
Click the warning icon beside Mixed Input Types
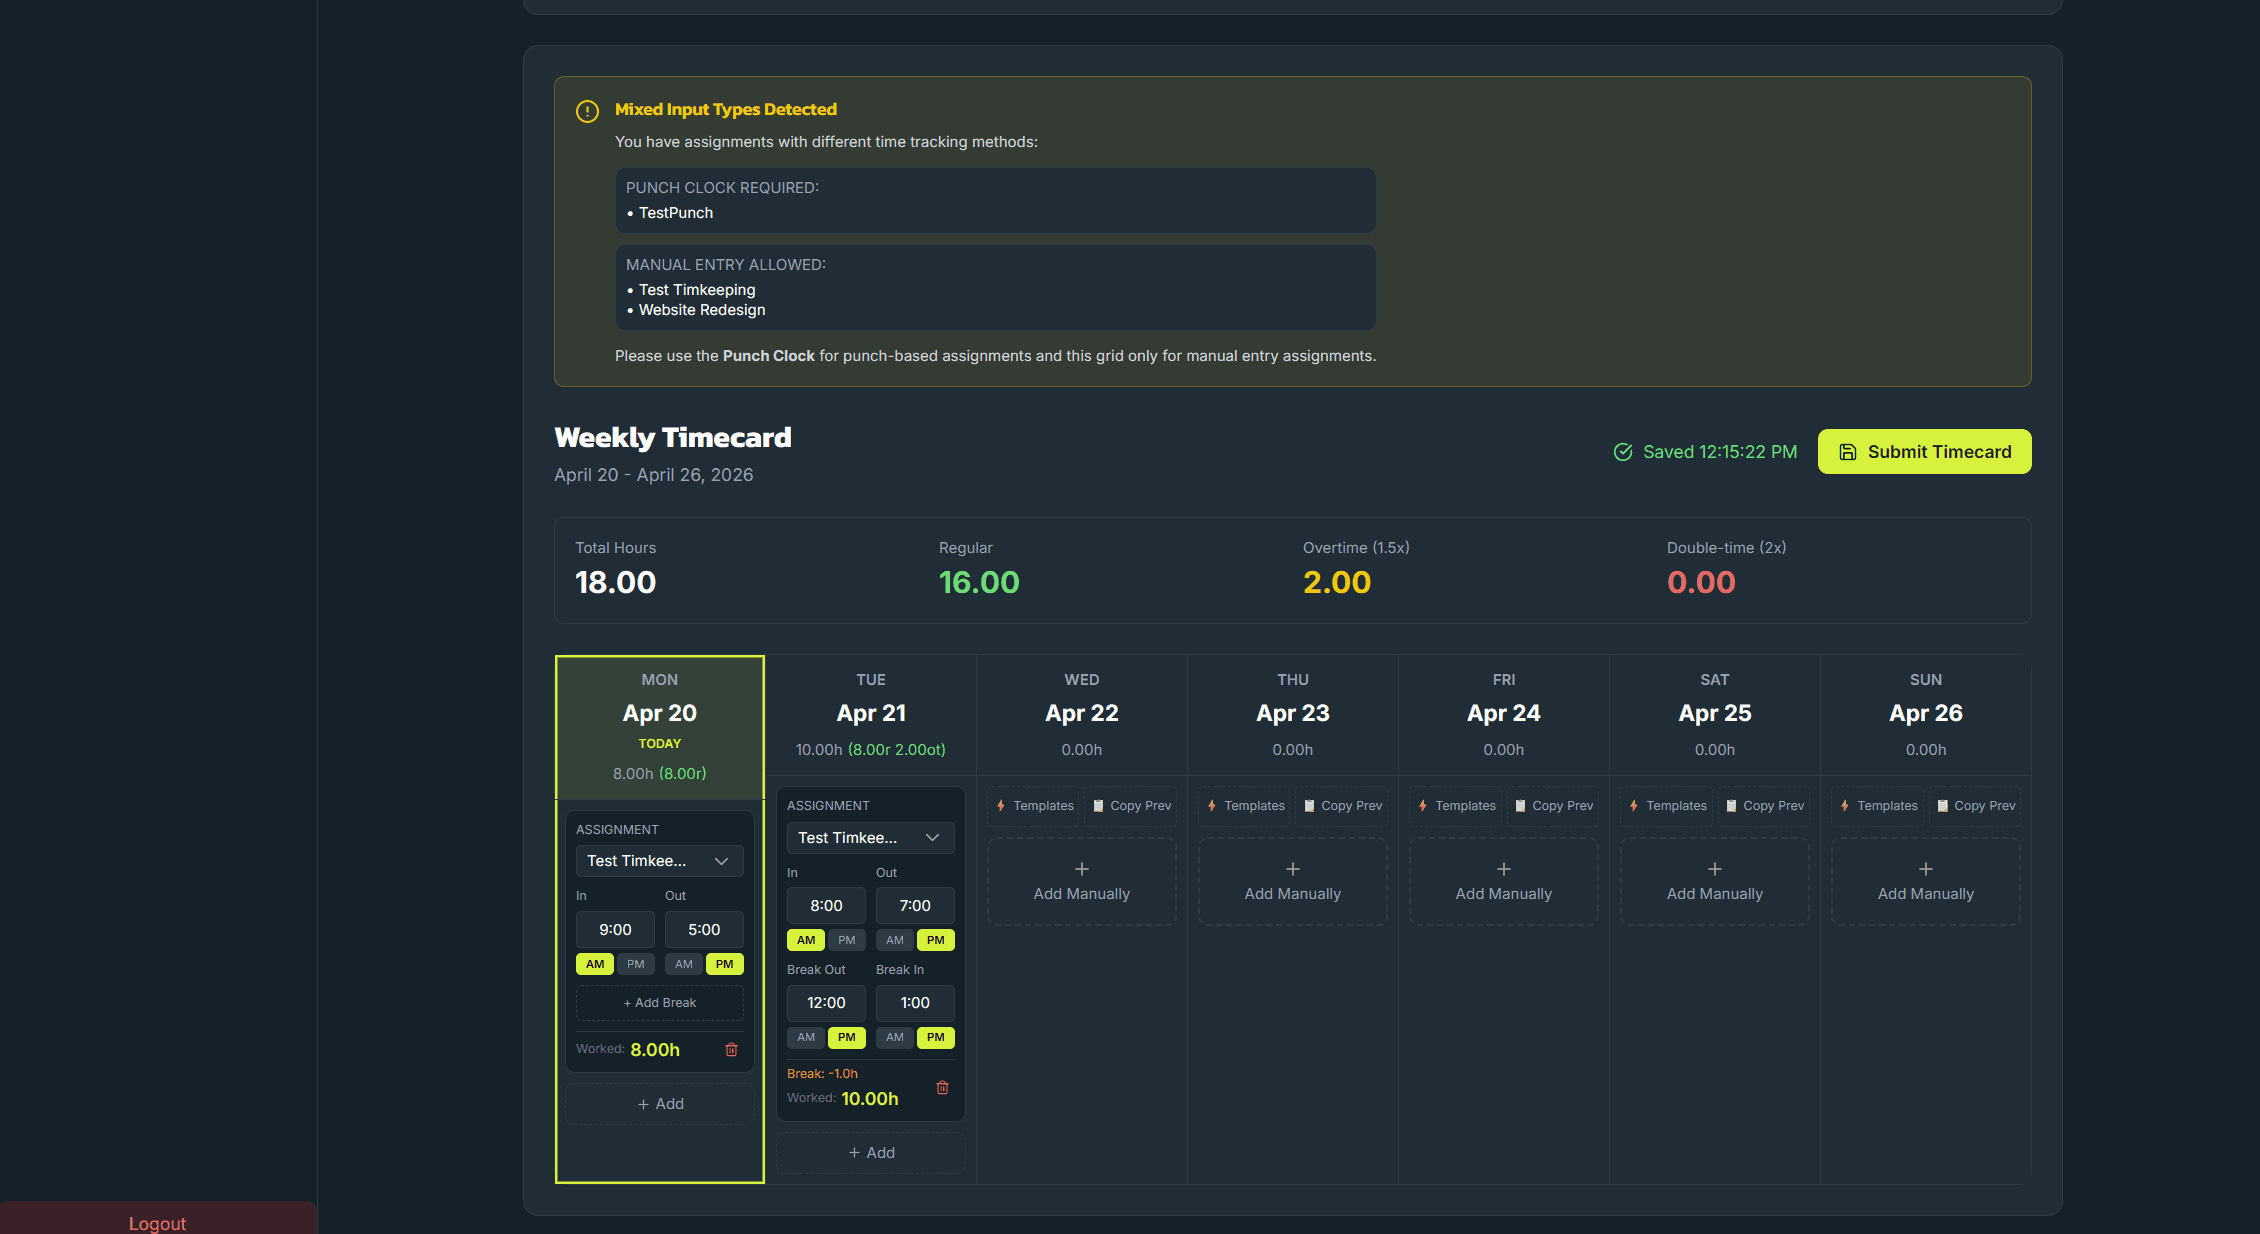tap(587, 111)
